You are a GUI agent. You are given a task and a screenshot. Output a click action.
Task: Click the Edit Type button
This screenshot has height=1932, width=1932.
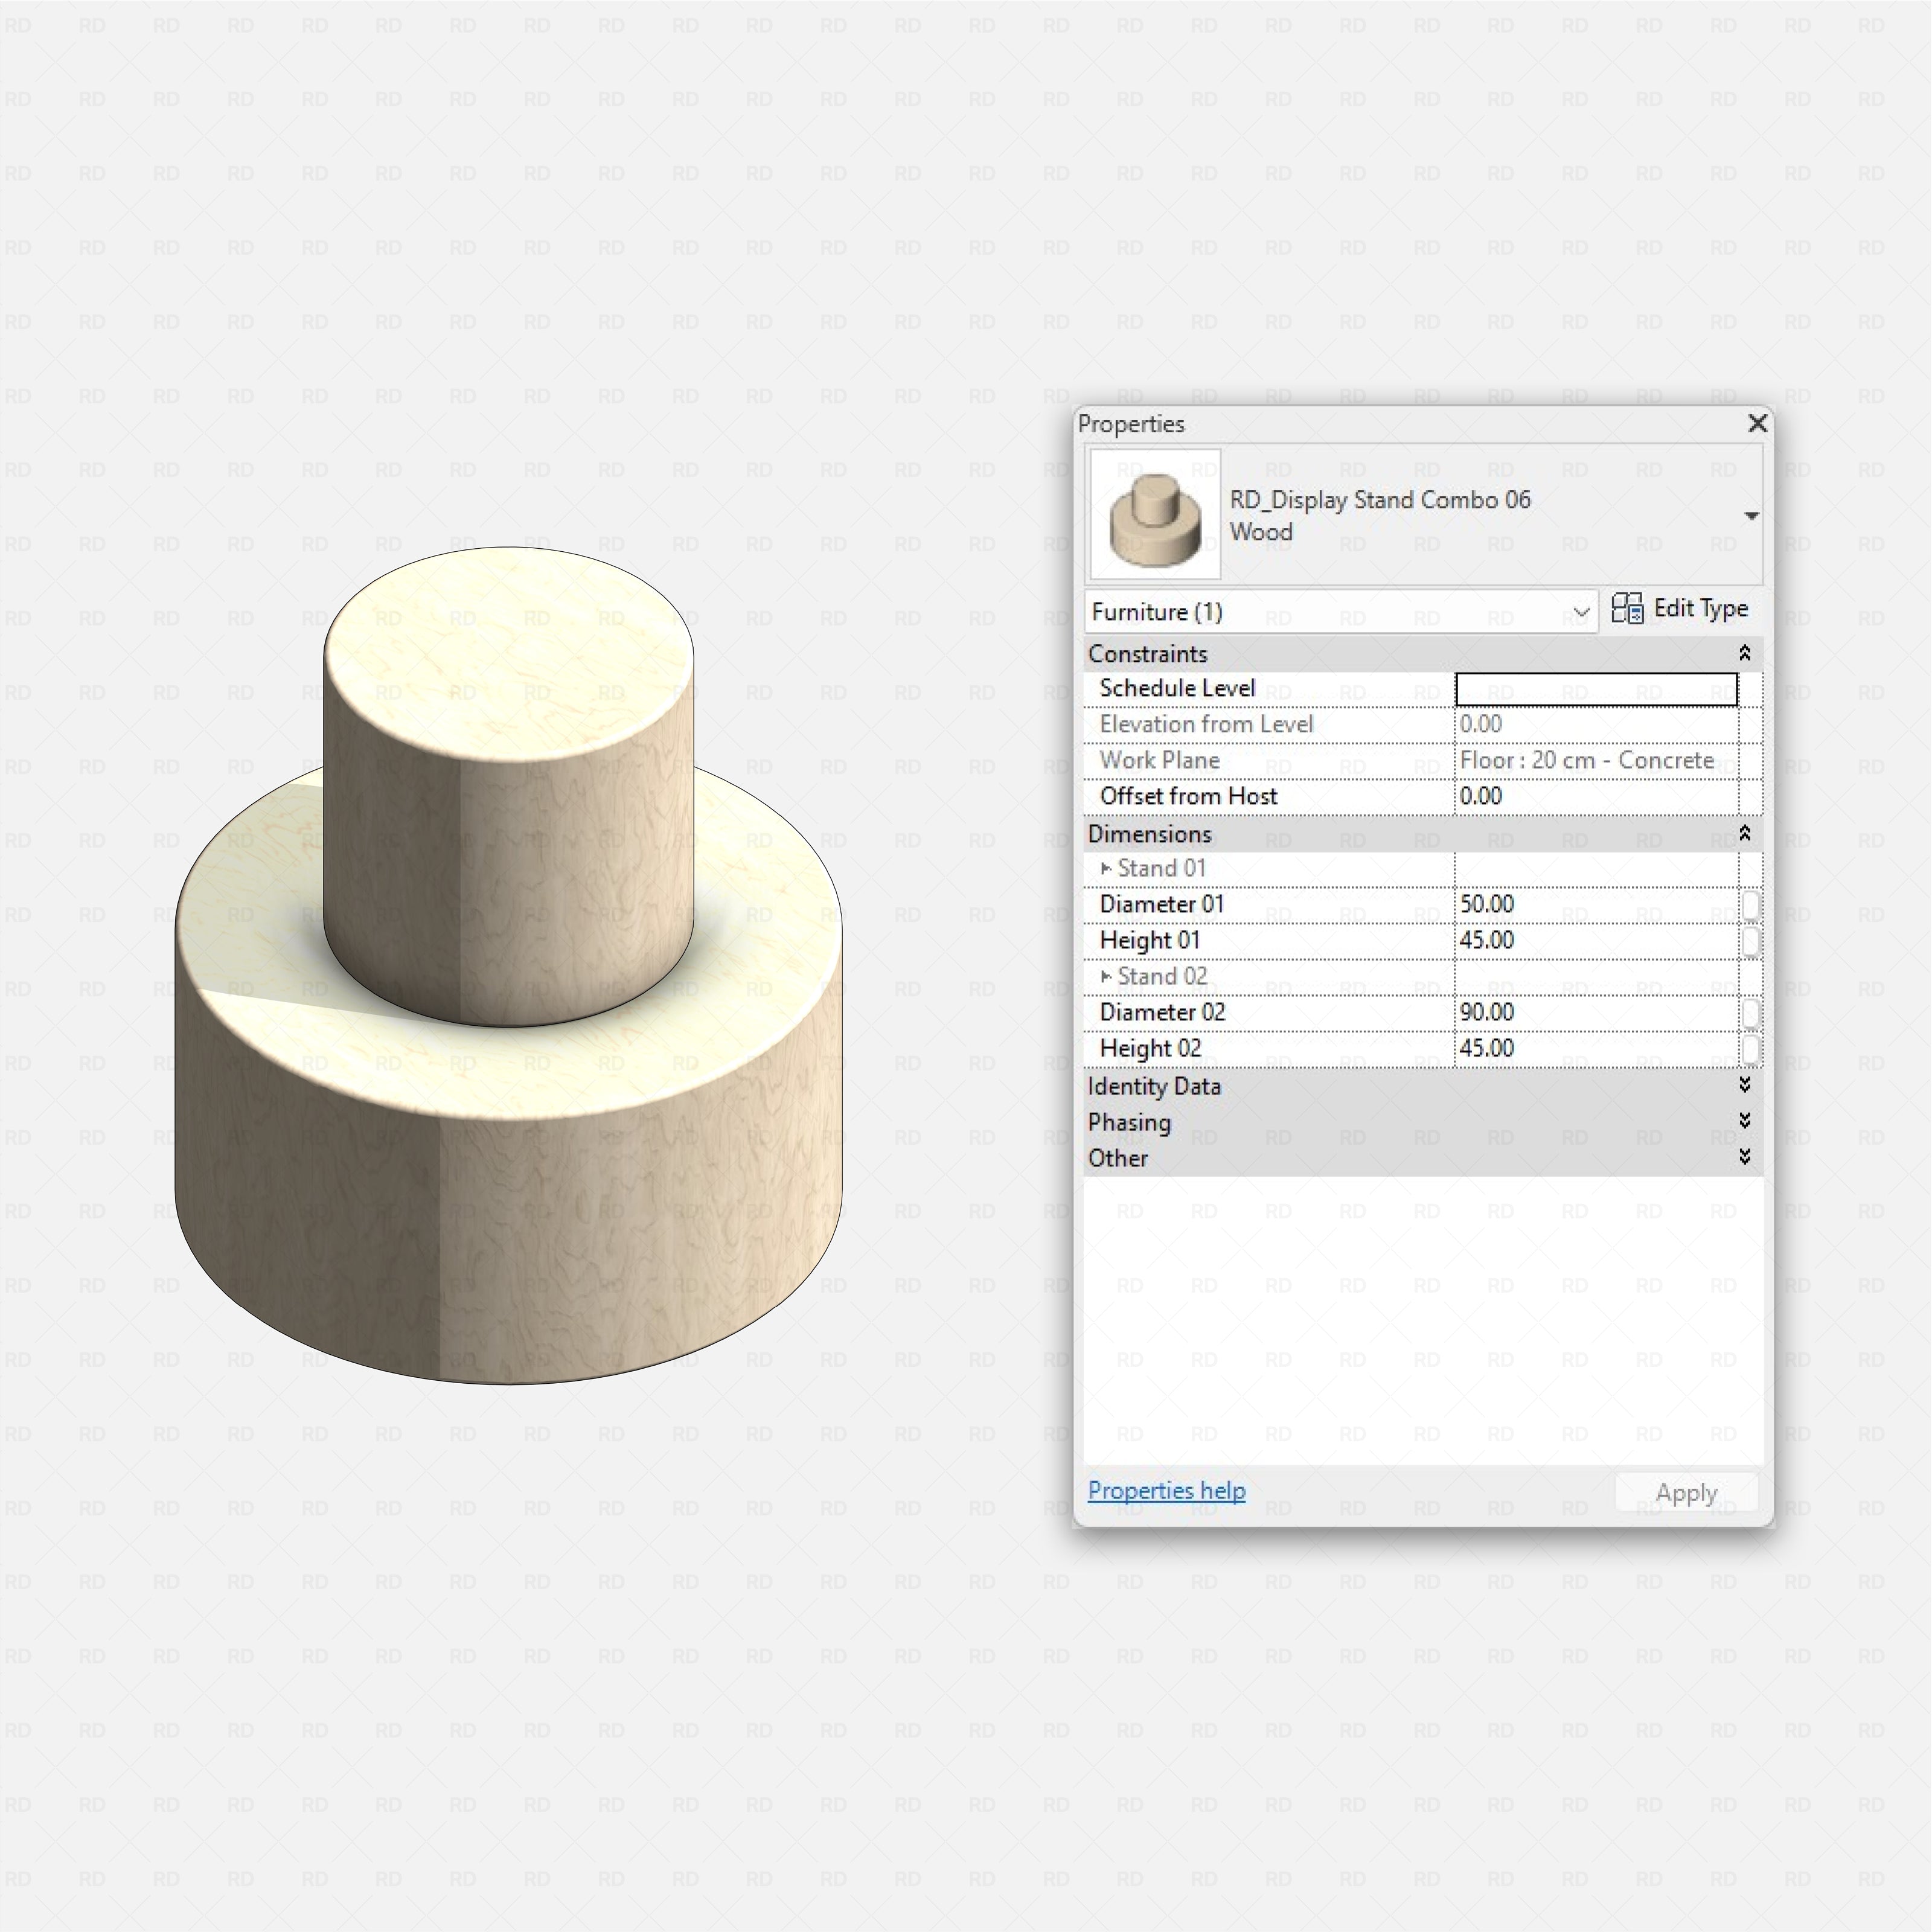tap(1680, 609)
